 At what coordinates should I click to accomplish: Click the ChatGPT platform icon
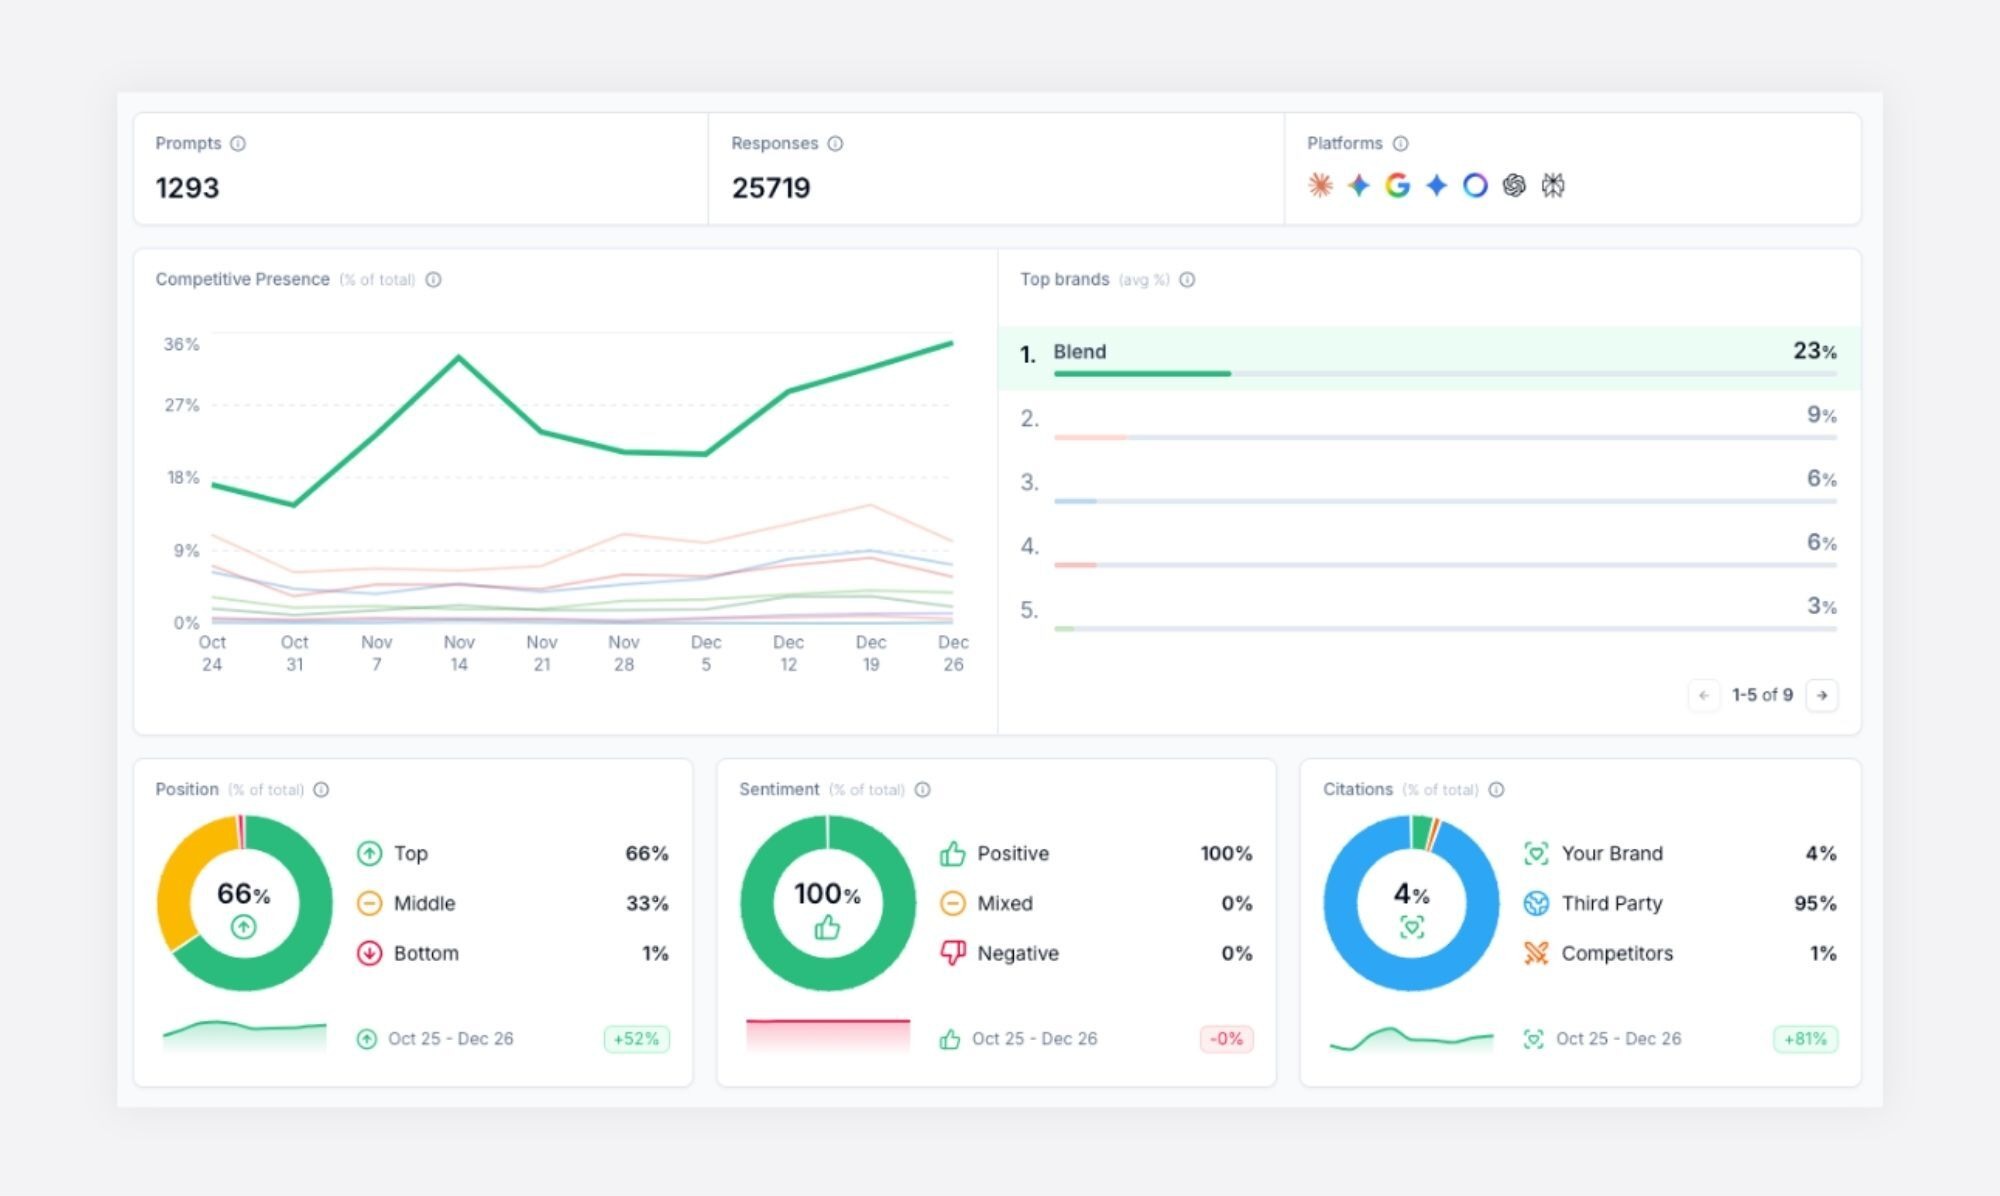point(1514,185)
